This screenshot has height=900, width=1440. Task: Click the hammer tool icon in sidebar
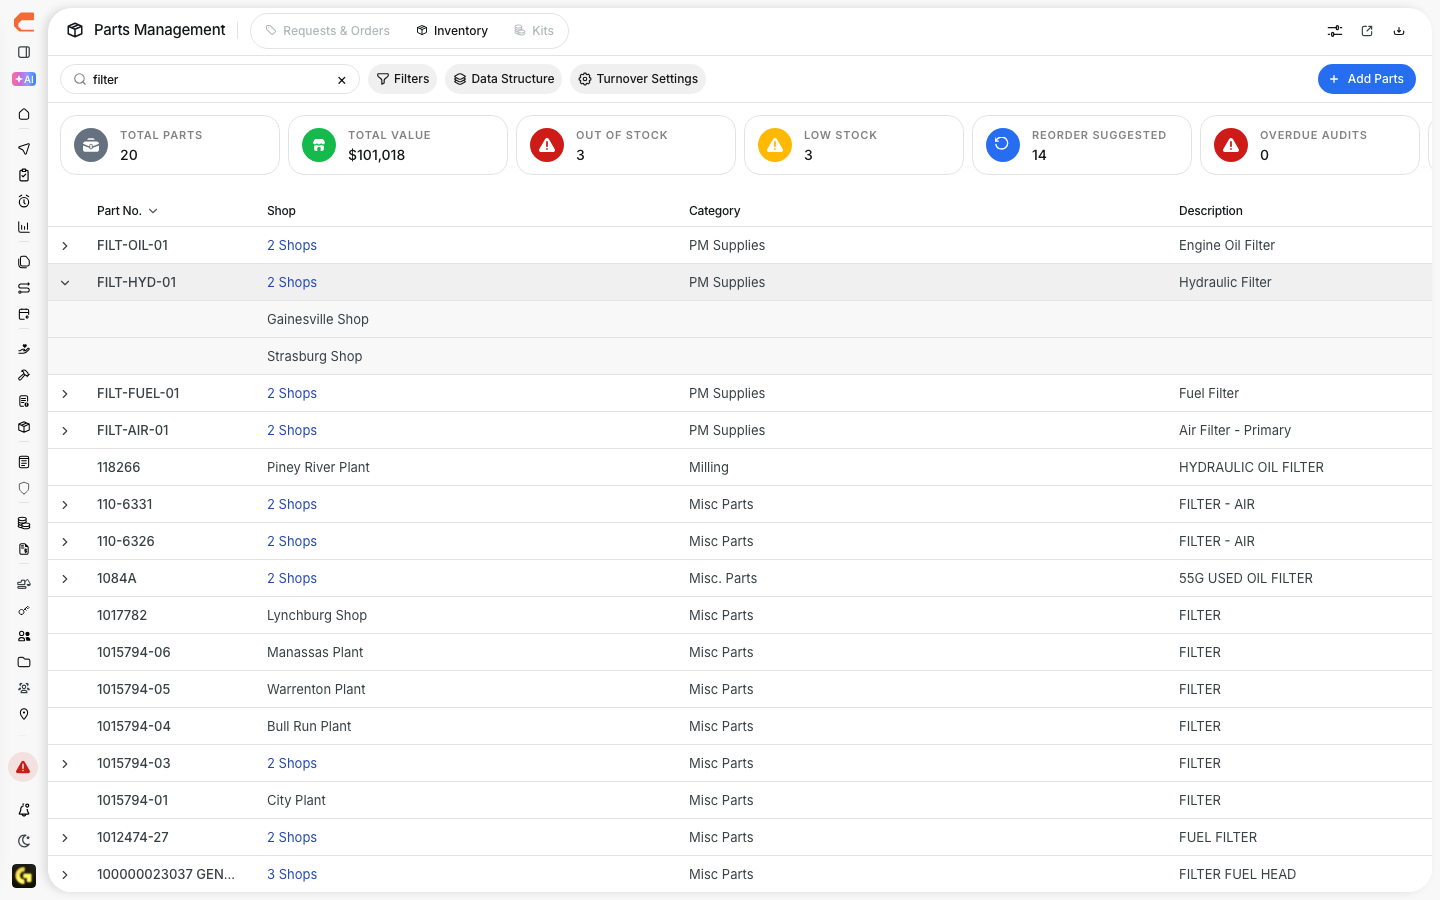pos(24,375)
